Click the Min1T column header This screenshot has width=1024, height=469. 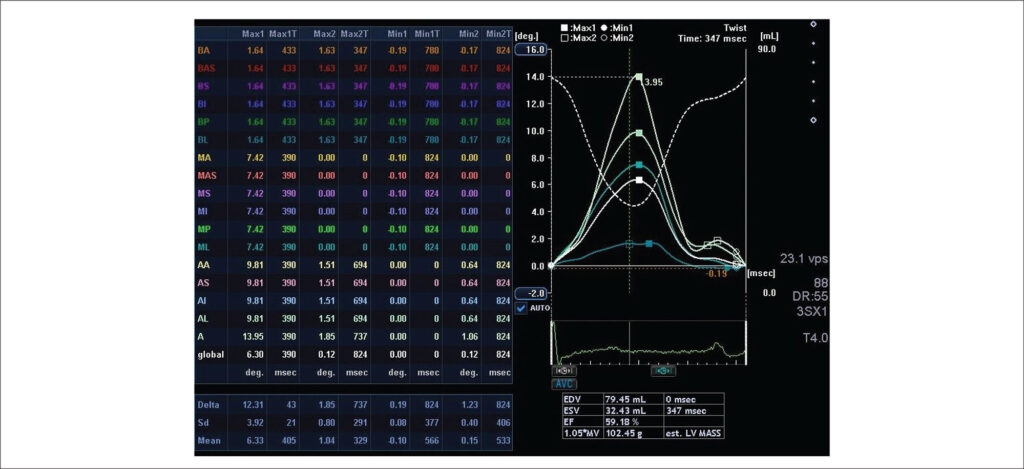(x=426, y=33)
